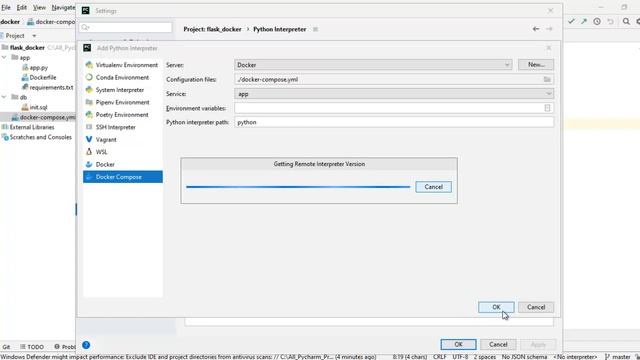Open Search Everywhere magnifier icon
Viewport: 640px width, 360px height.
pyautogui.click(x=626, y=21)
